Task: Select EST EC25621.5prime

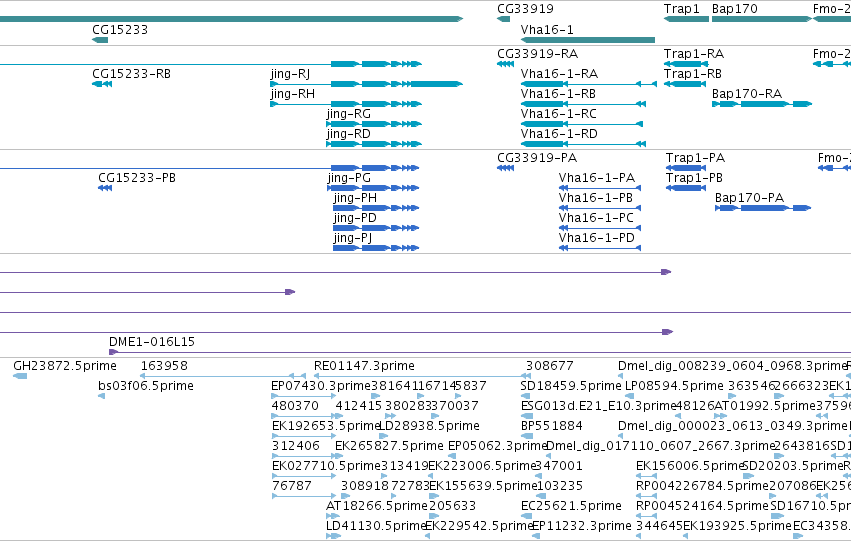Action: [571, 506]
